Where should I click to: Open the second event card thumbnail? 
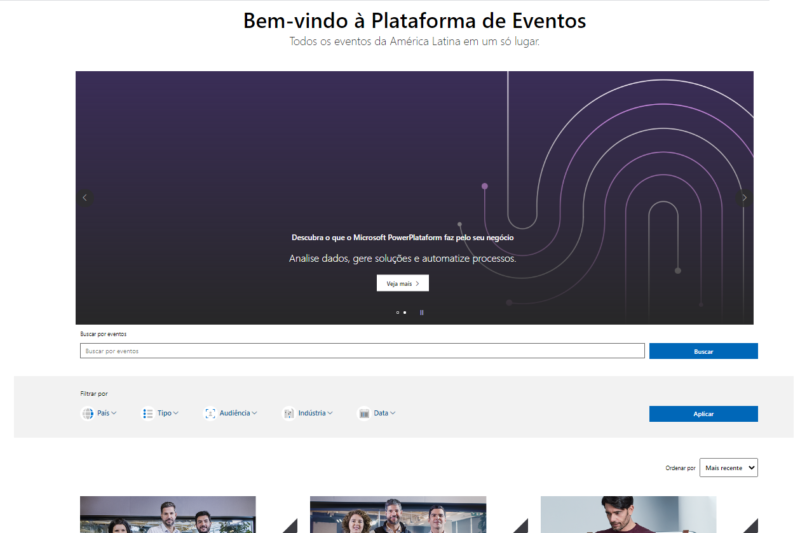tap(398, 515)
